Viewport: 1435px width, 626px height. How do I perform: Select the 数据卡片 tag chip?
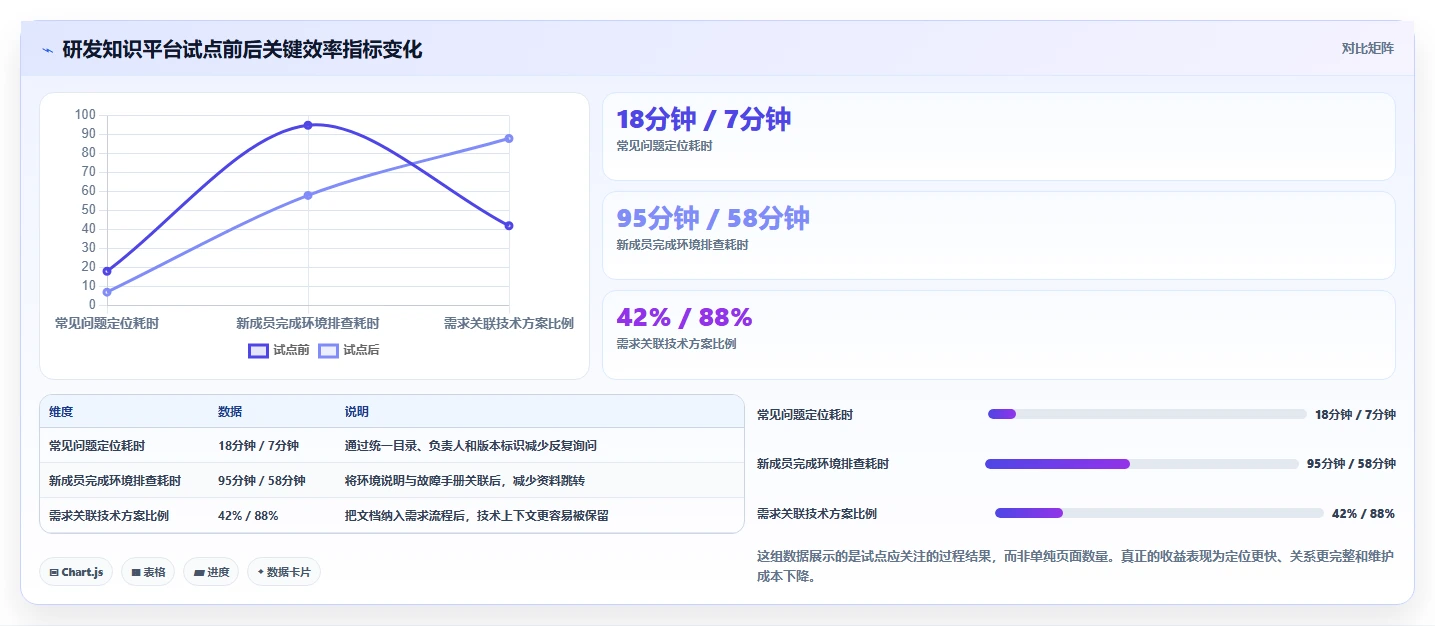[x=284, y=572]
